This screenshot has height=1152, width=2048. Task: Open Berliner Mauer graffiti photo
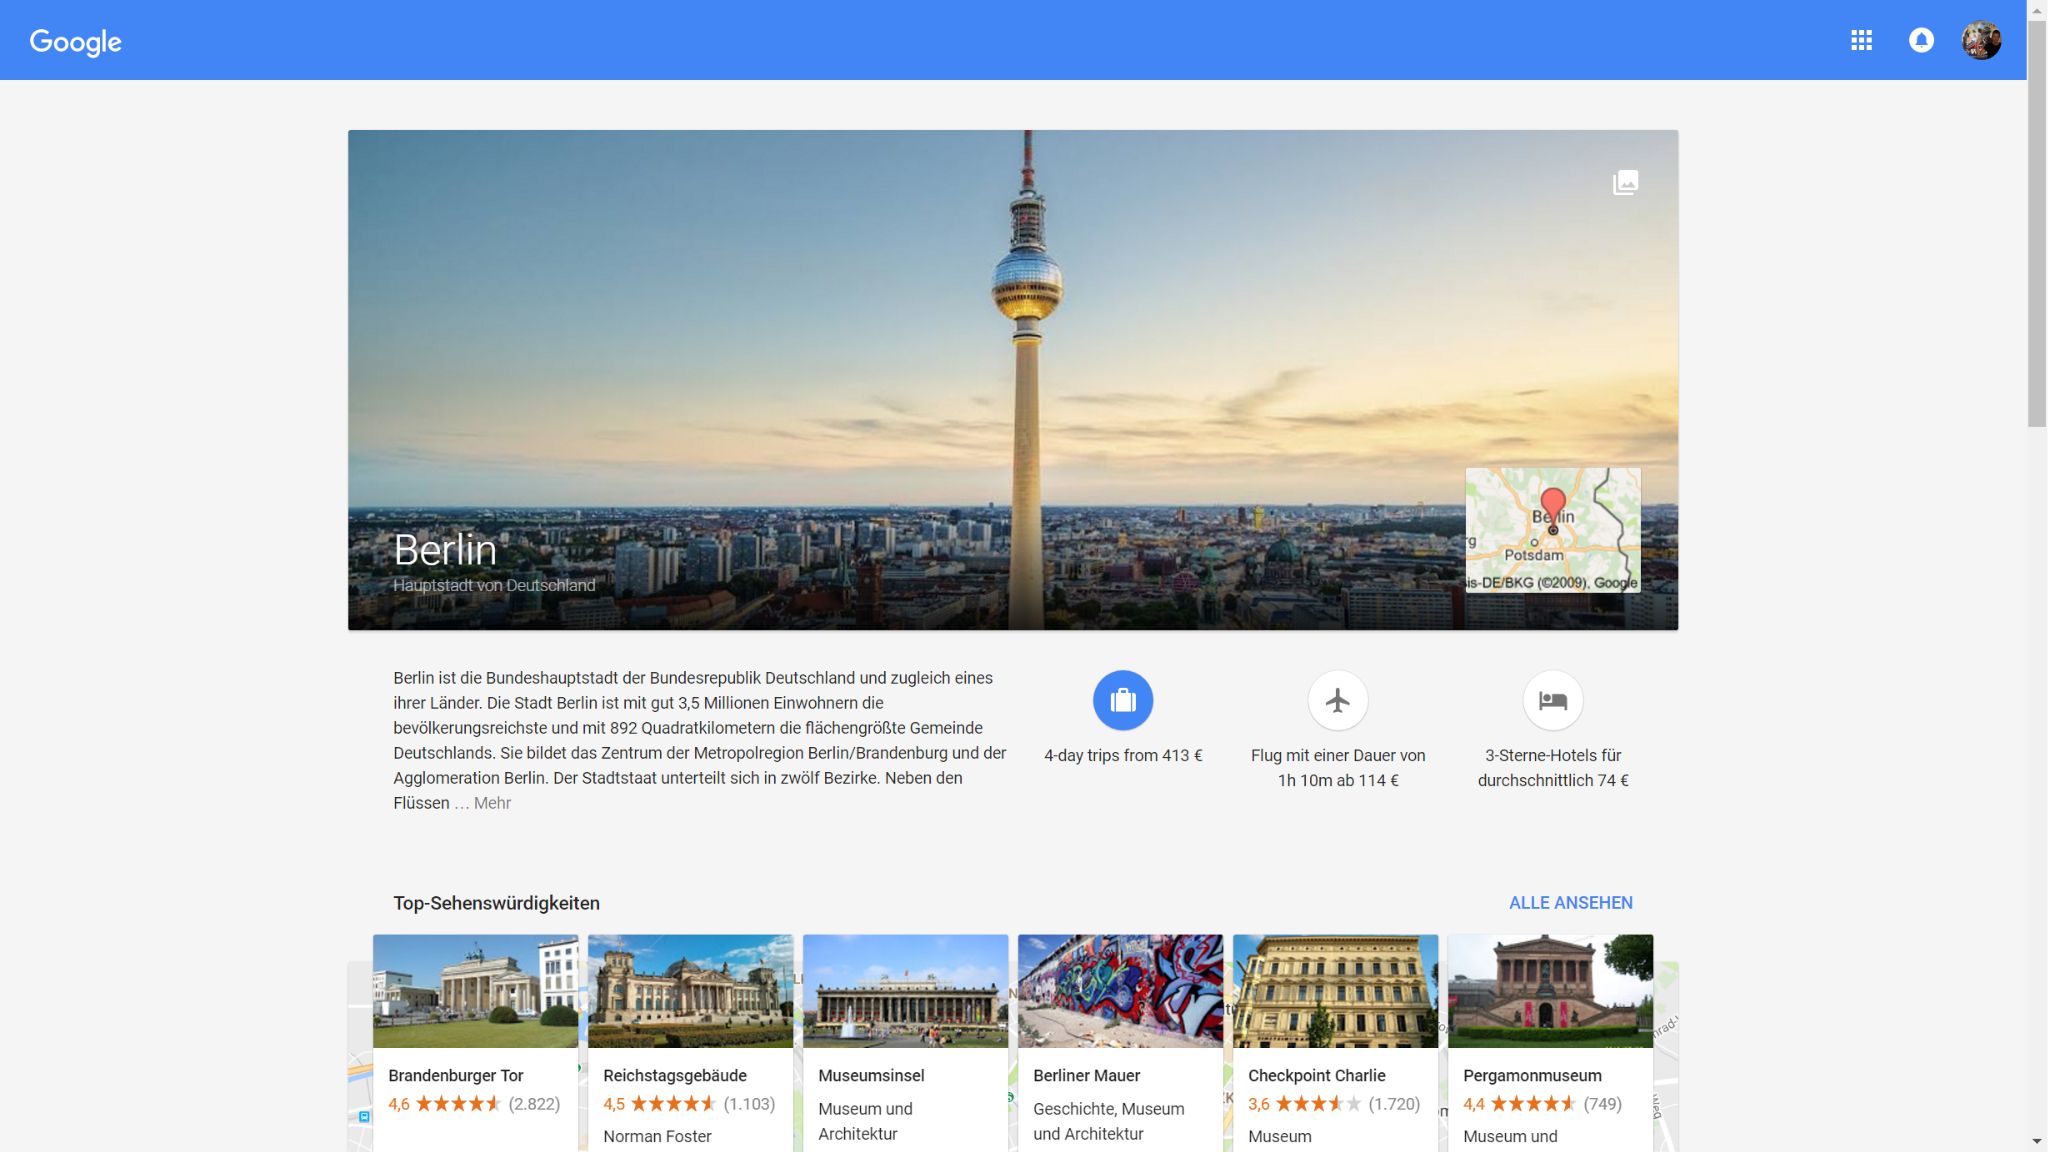pyautogui.click(x=1120, y=991)
